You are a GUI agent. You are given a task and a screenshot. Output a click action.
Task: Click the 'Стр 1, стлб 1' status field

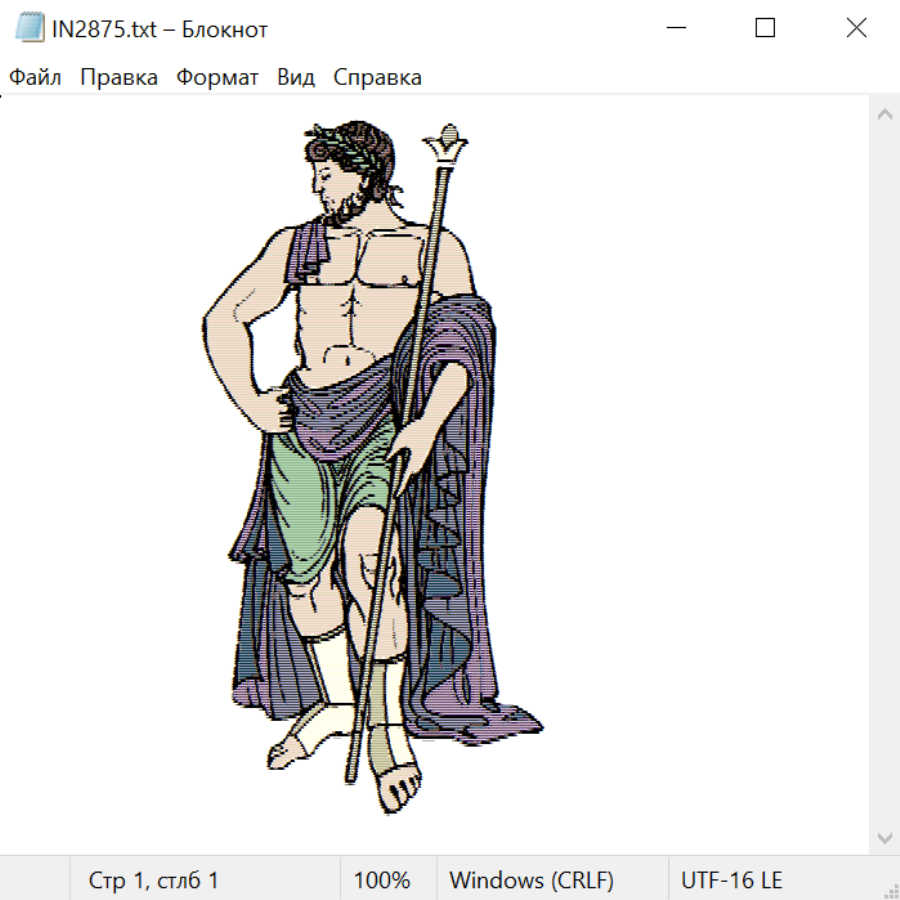154,880
